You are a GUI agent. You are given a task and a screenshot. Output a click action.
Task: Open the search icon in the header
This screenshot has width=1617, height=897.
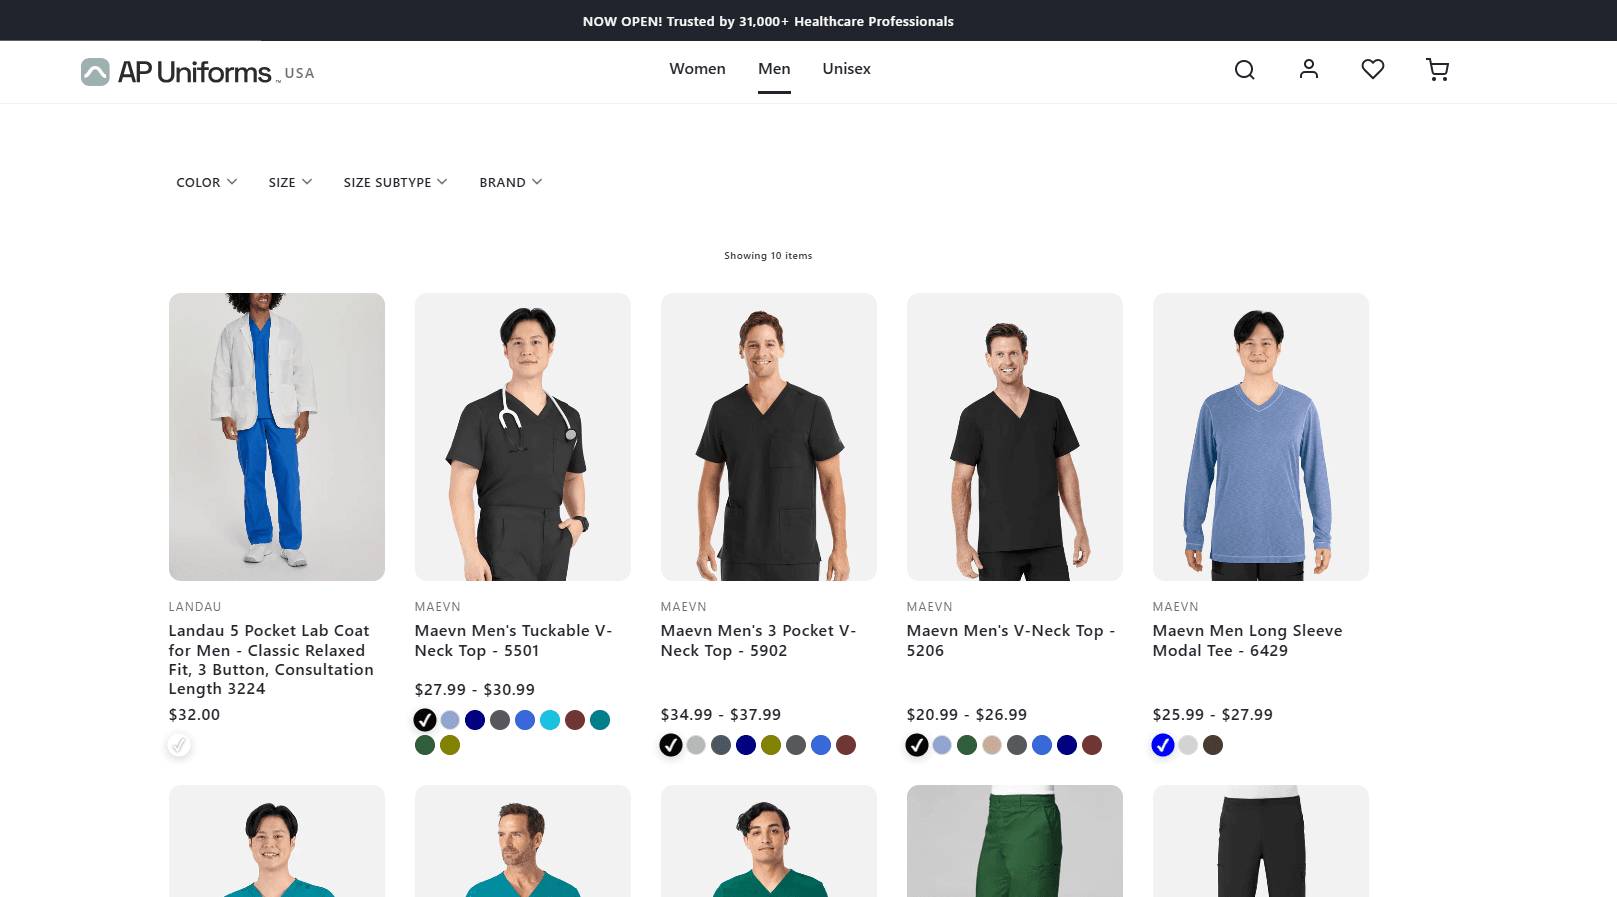coord(1244,69)
